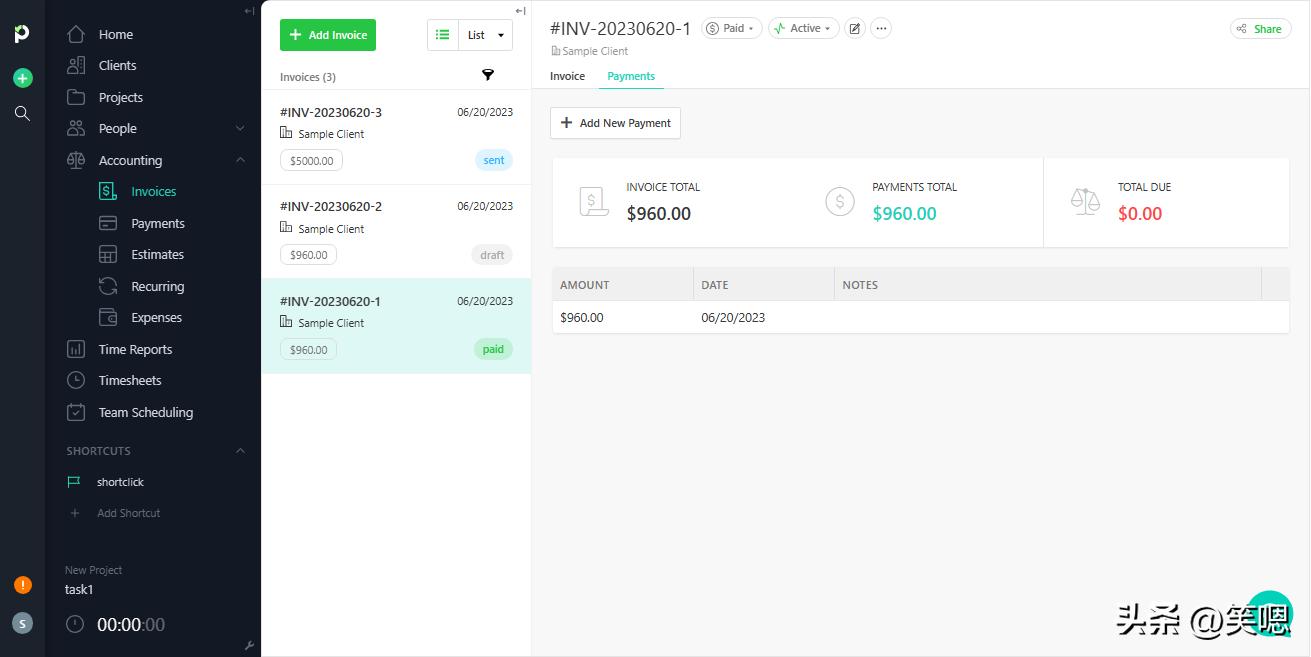Open search with magnifier icon
Viewport: 1311px width, 657px height.
(x=22, y=113)
